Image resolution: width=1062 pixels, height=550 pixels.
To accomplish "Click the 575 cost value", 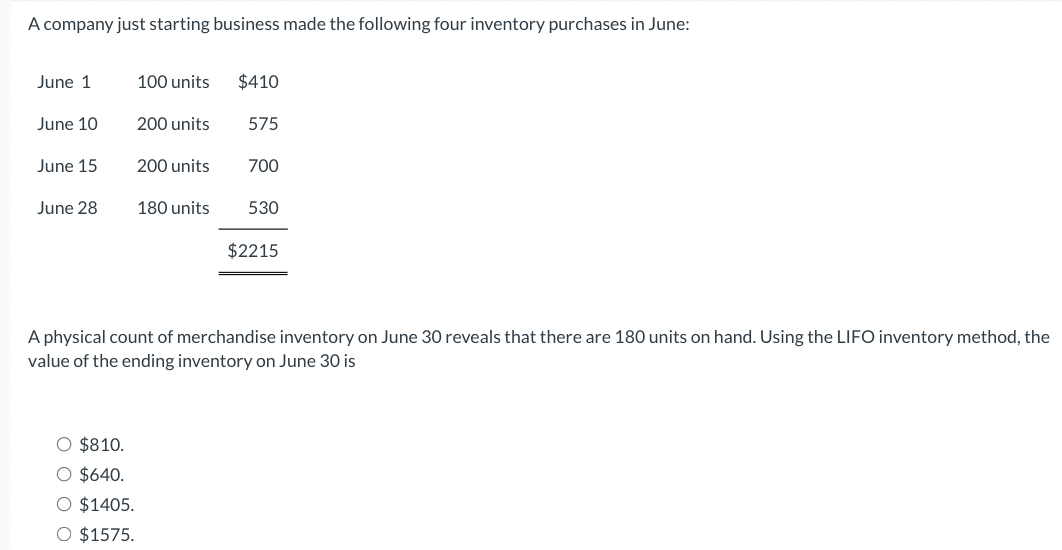I will [x=263, y=124].
